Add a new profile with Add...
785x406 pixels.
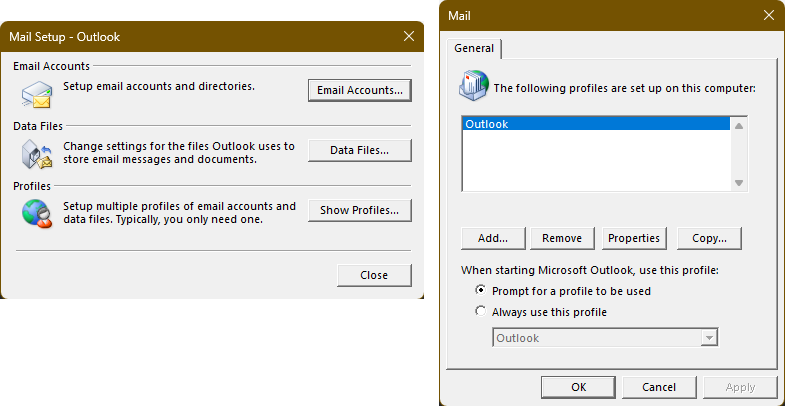[493, 238]
